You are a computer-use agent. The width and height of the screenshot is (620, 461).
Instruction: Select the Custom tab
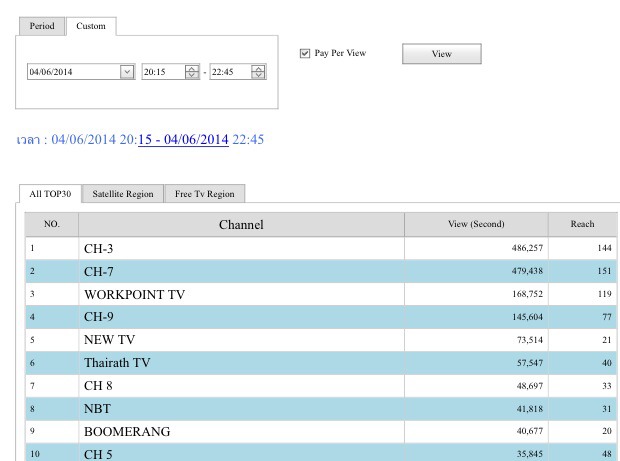pos(91,26)
